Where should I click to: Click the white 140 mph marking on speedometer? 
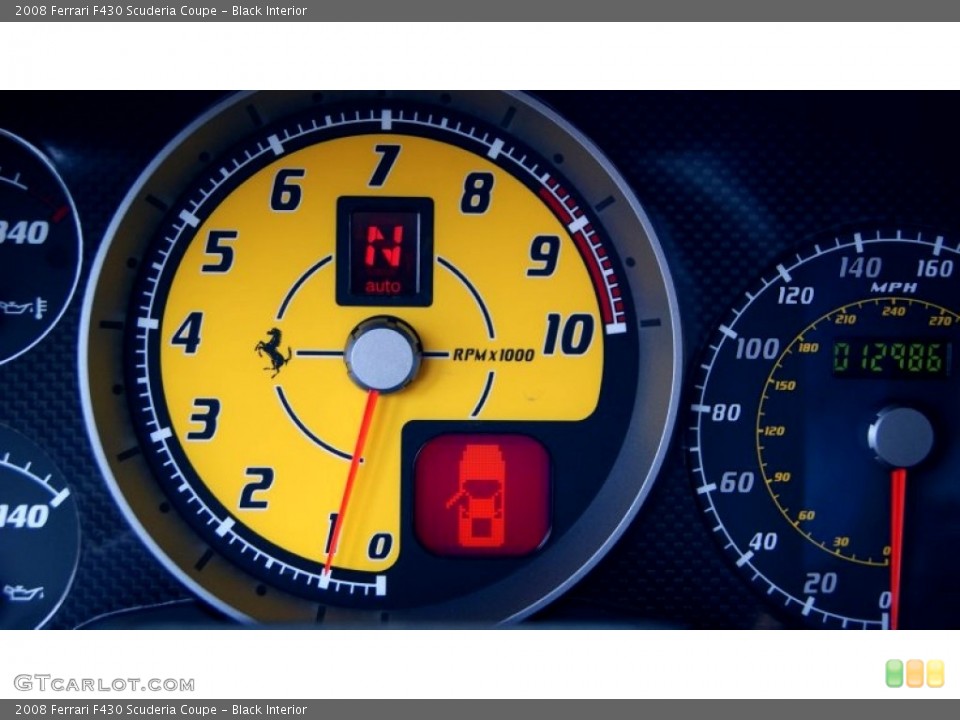pos(860,268)
